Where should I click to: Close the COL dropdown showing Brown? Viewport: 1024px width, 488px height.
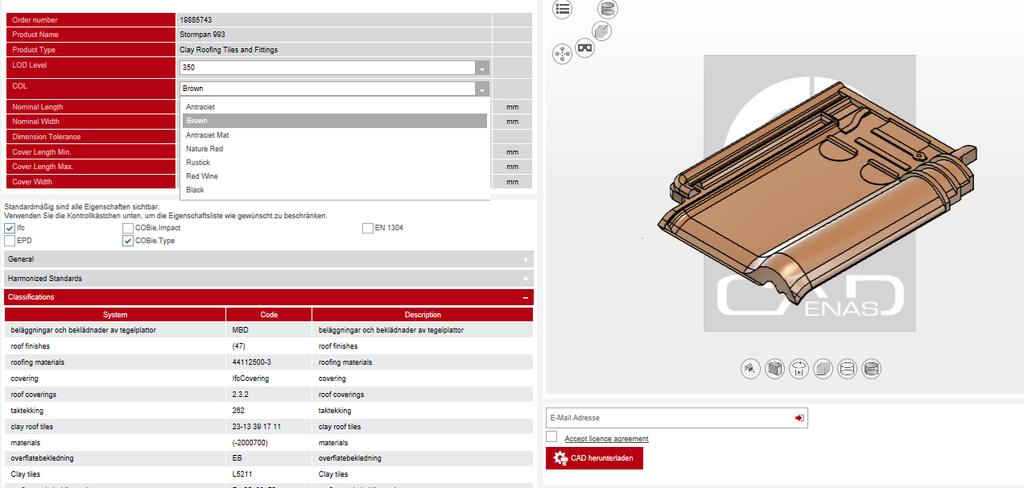(334, 88)
